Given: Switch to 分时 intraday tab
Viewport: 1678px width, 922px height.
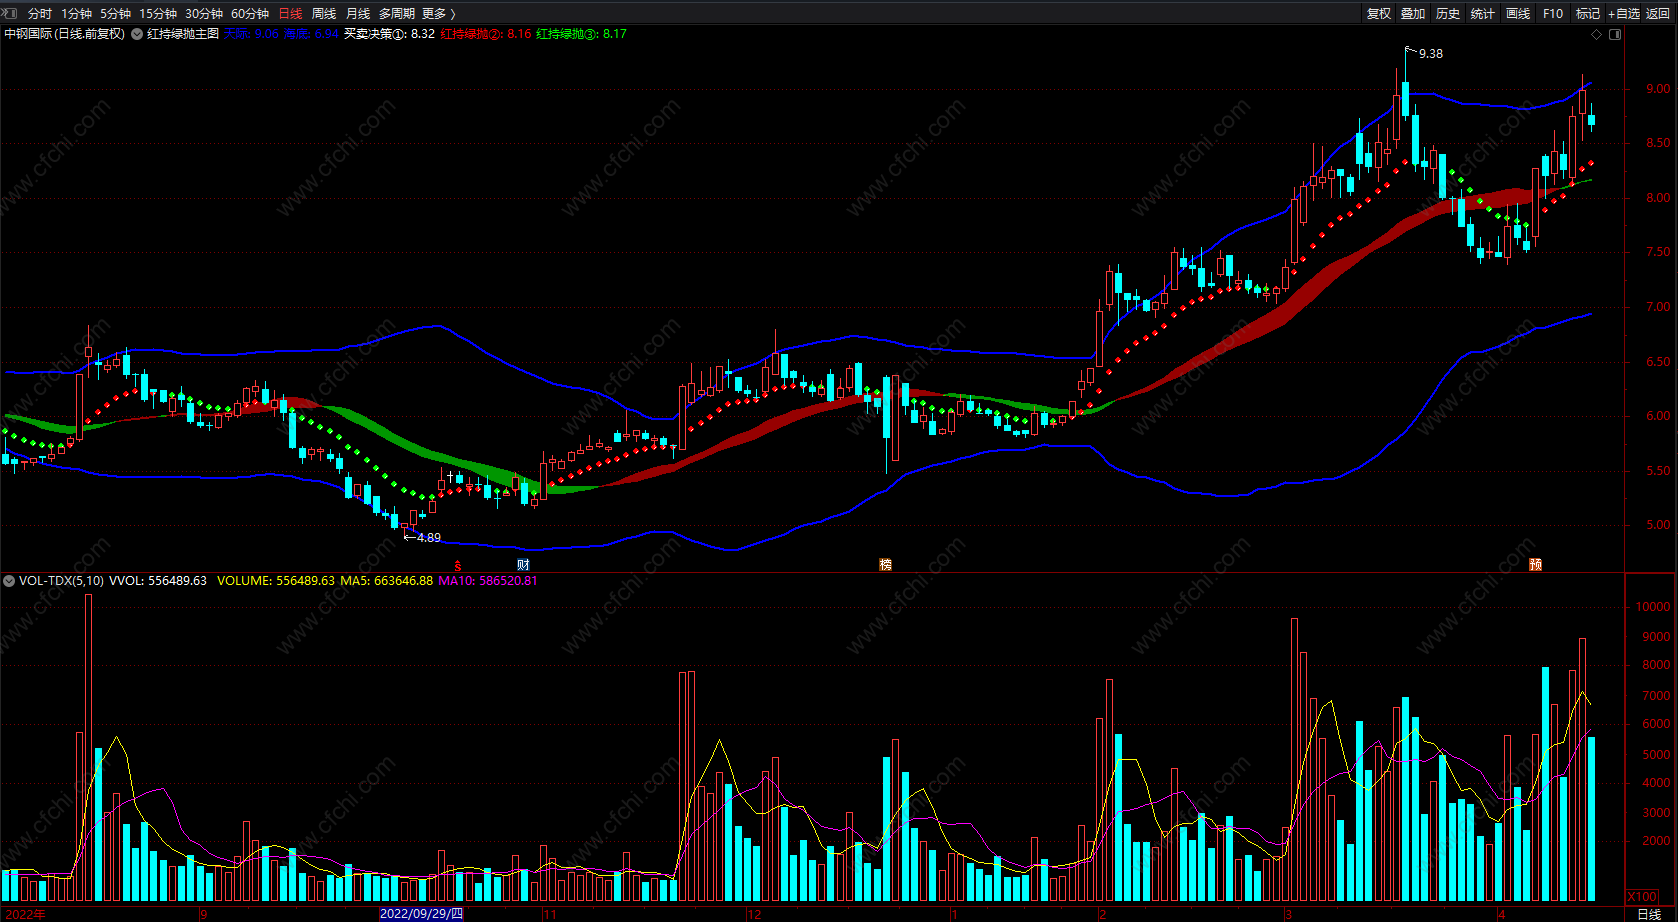Looking at the screenshot, I should (x=40, y=13).
